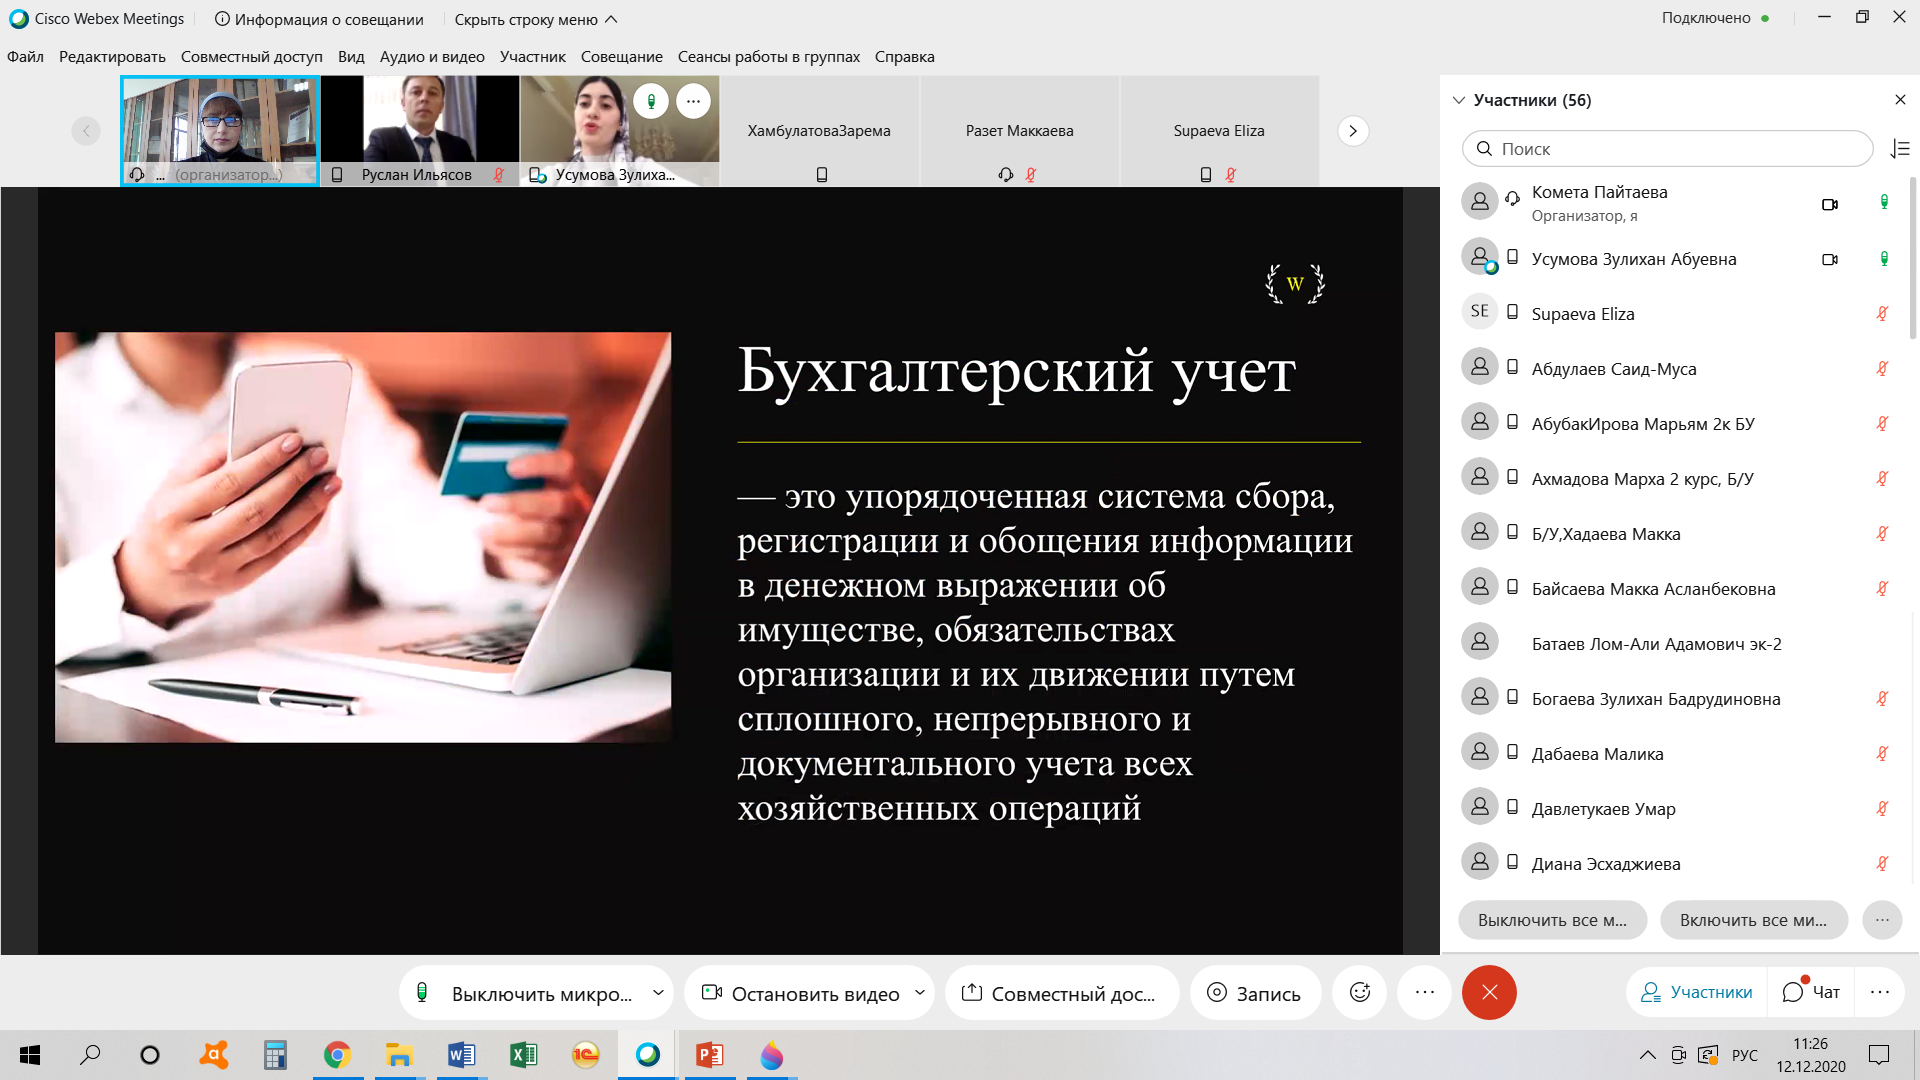1920x1080 pixels.
Task: Click Включить все микрофоны button
Action: pos(1754,920)
